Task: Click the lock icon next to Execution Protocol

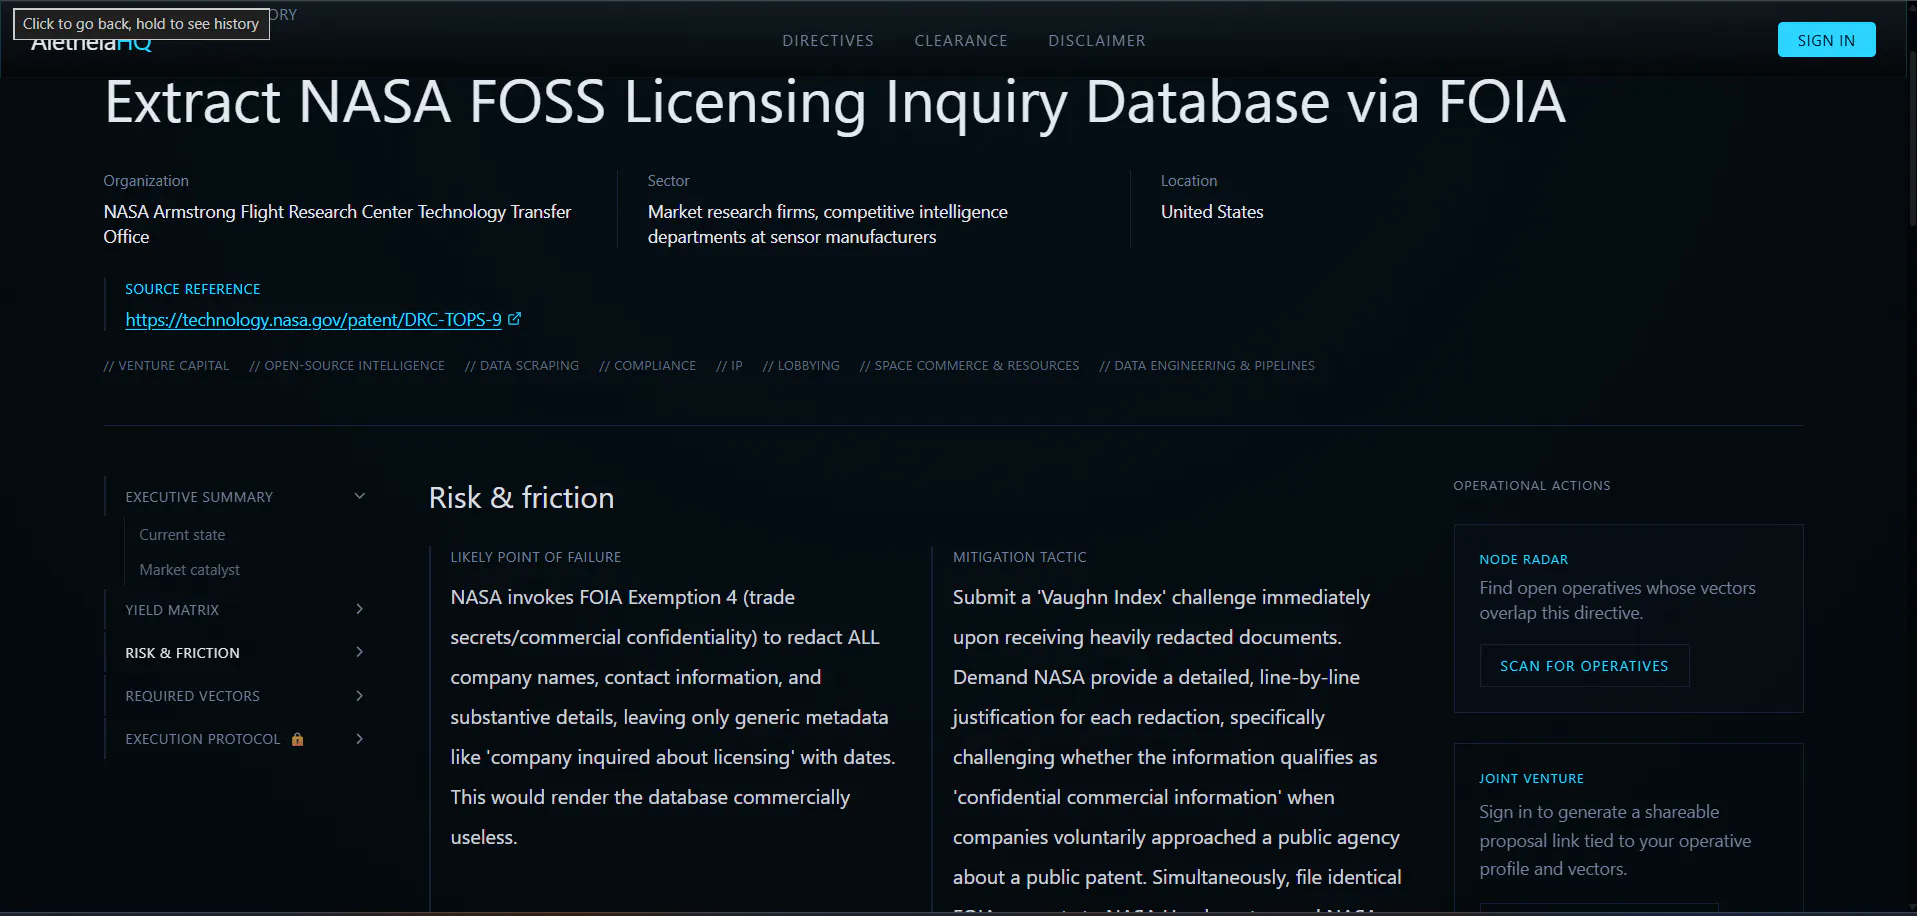Action: pos(297,739)
